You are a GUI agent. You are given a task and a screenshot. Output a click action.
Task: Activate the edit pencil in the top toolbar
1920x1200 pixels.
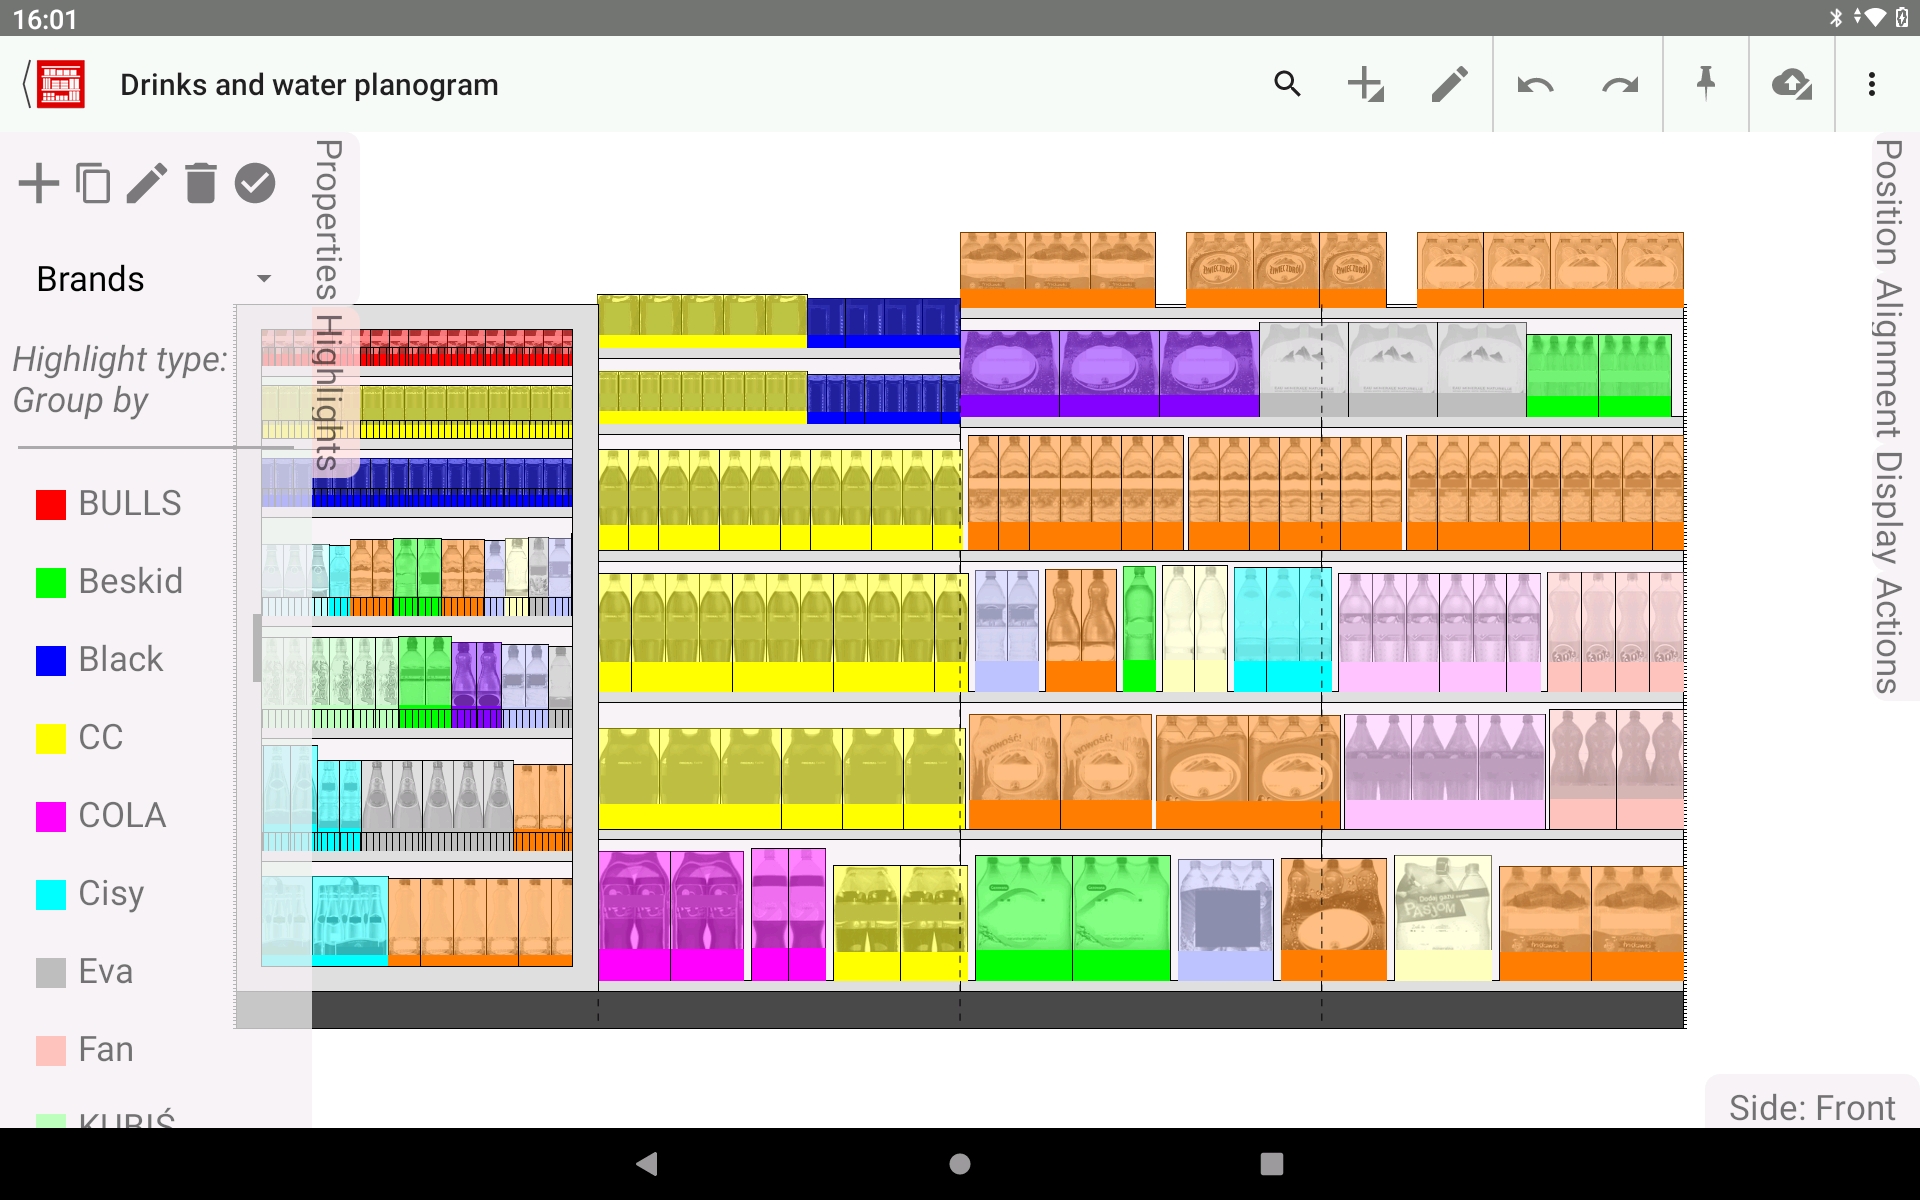click(x=1449, y=84)
